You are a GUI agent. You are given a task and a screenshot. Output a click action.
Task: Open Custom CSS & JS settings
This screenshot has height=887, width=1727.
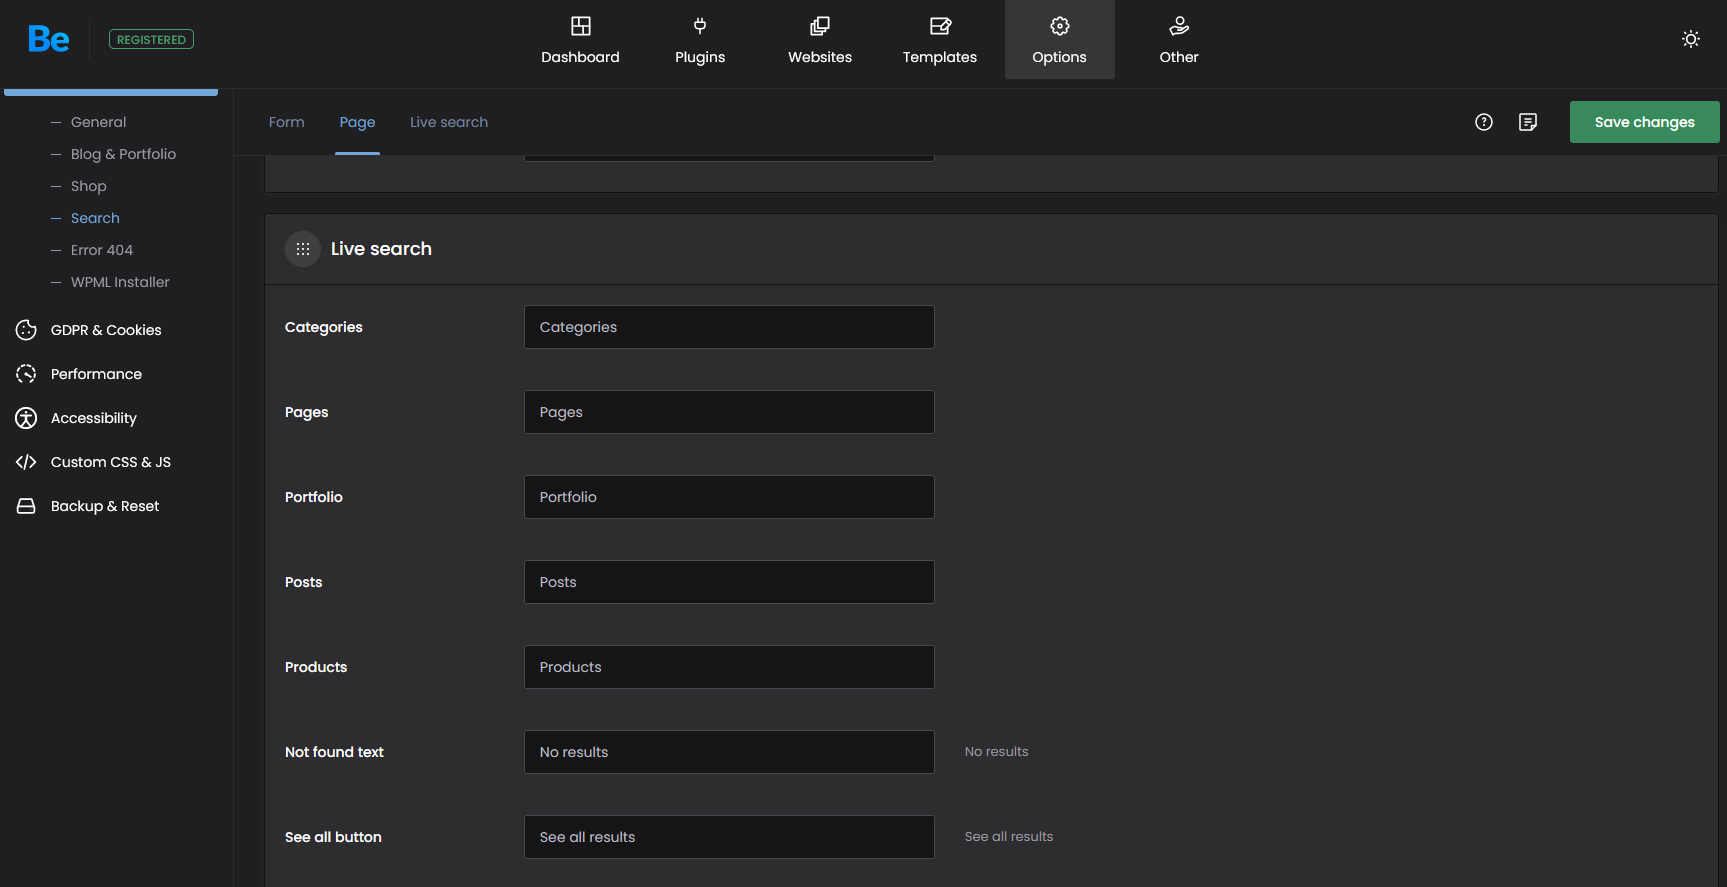point(111,462)
